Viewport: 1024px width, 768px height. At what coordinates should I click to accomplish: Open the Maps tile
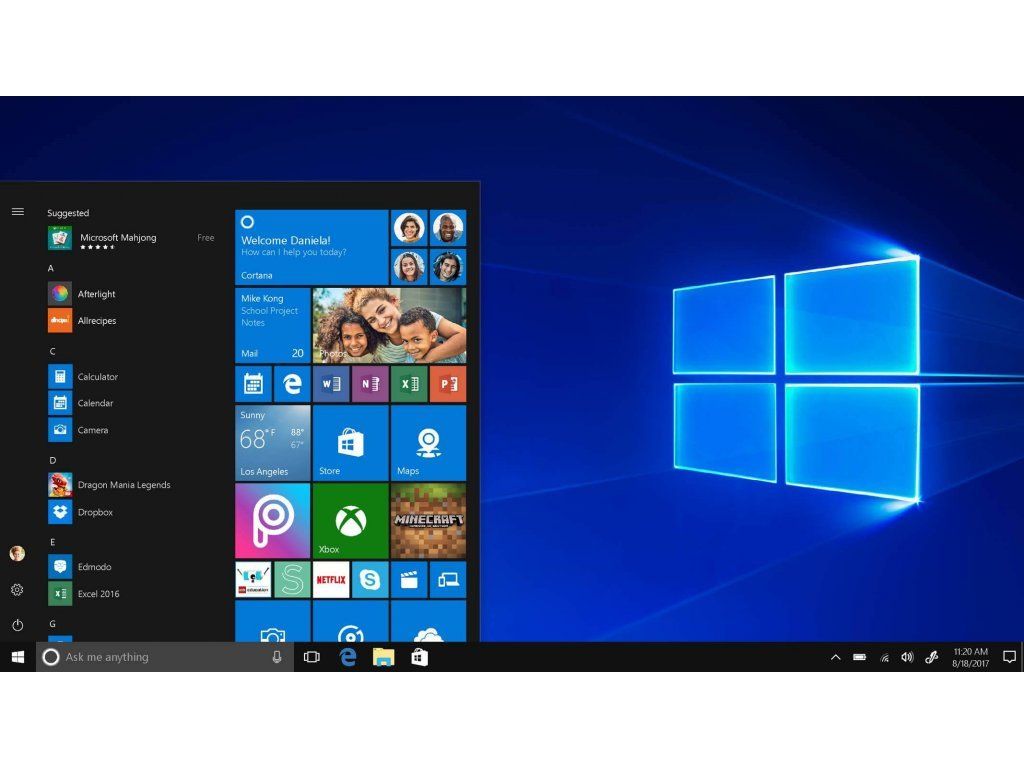[x=428, y=443]
